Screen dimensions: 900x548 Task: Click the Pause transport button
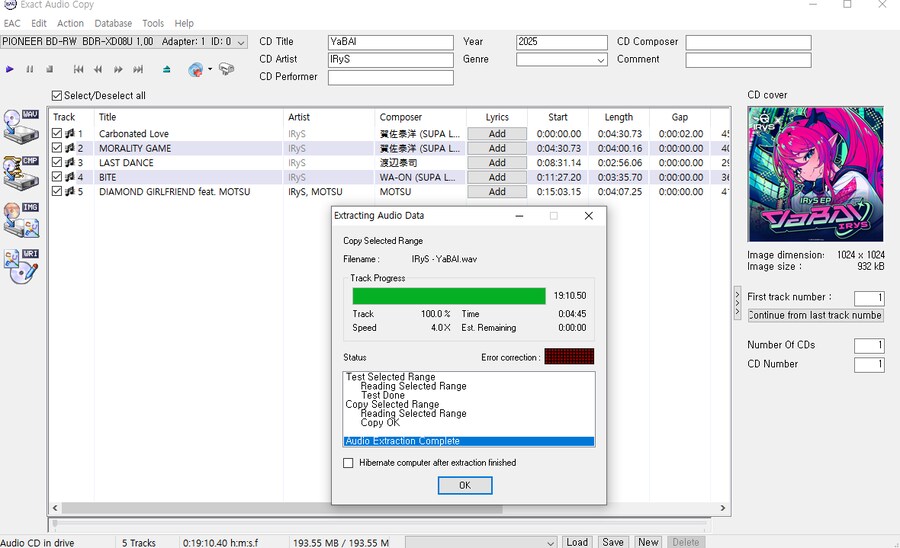click(x=30, y=69)
